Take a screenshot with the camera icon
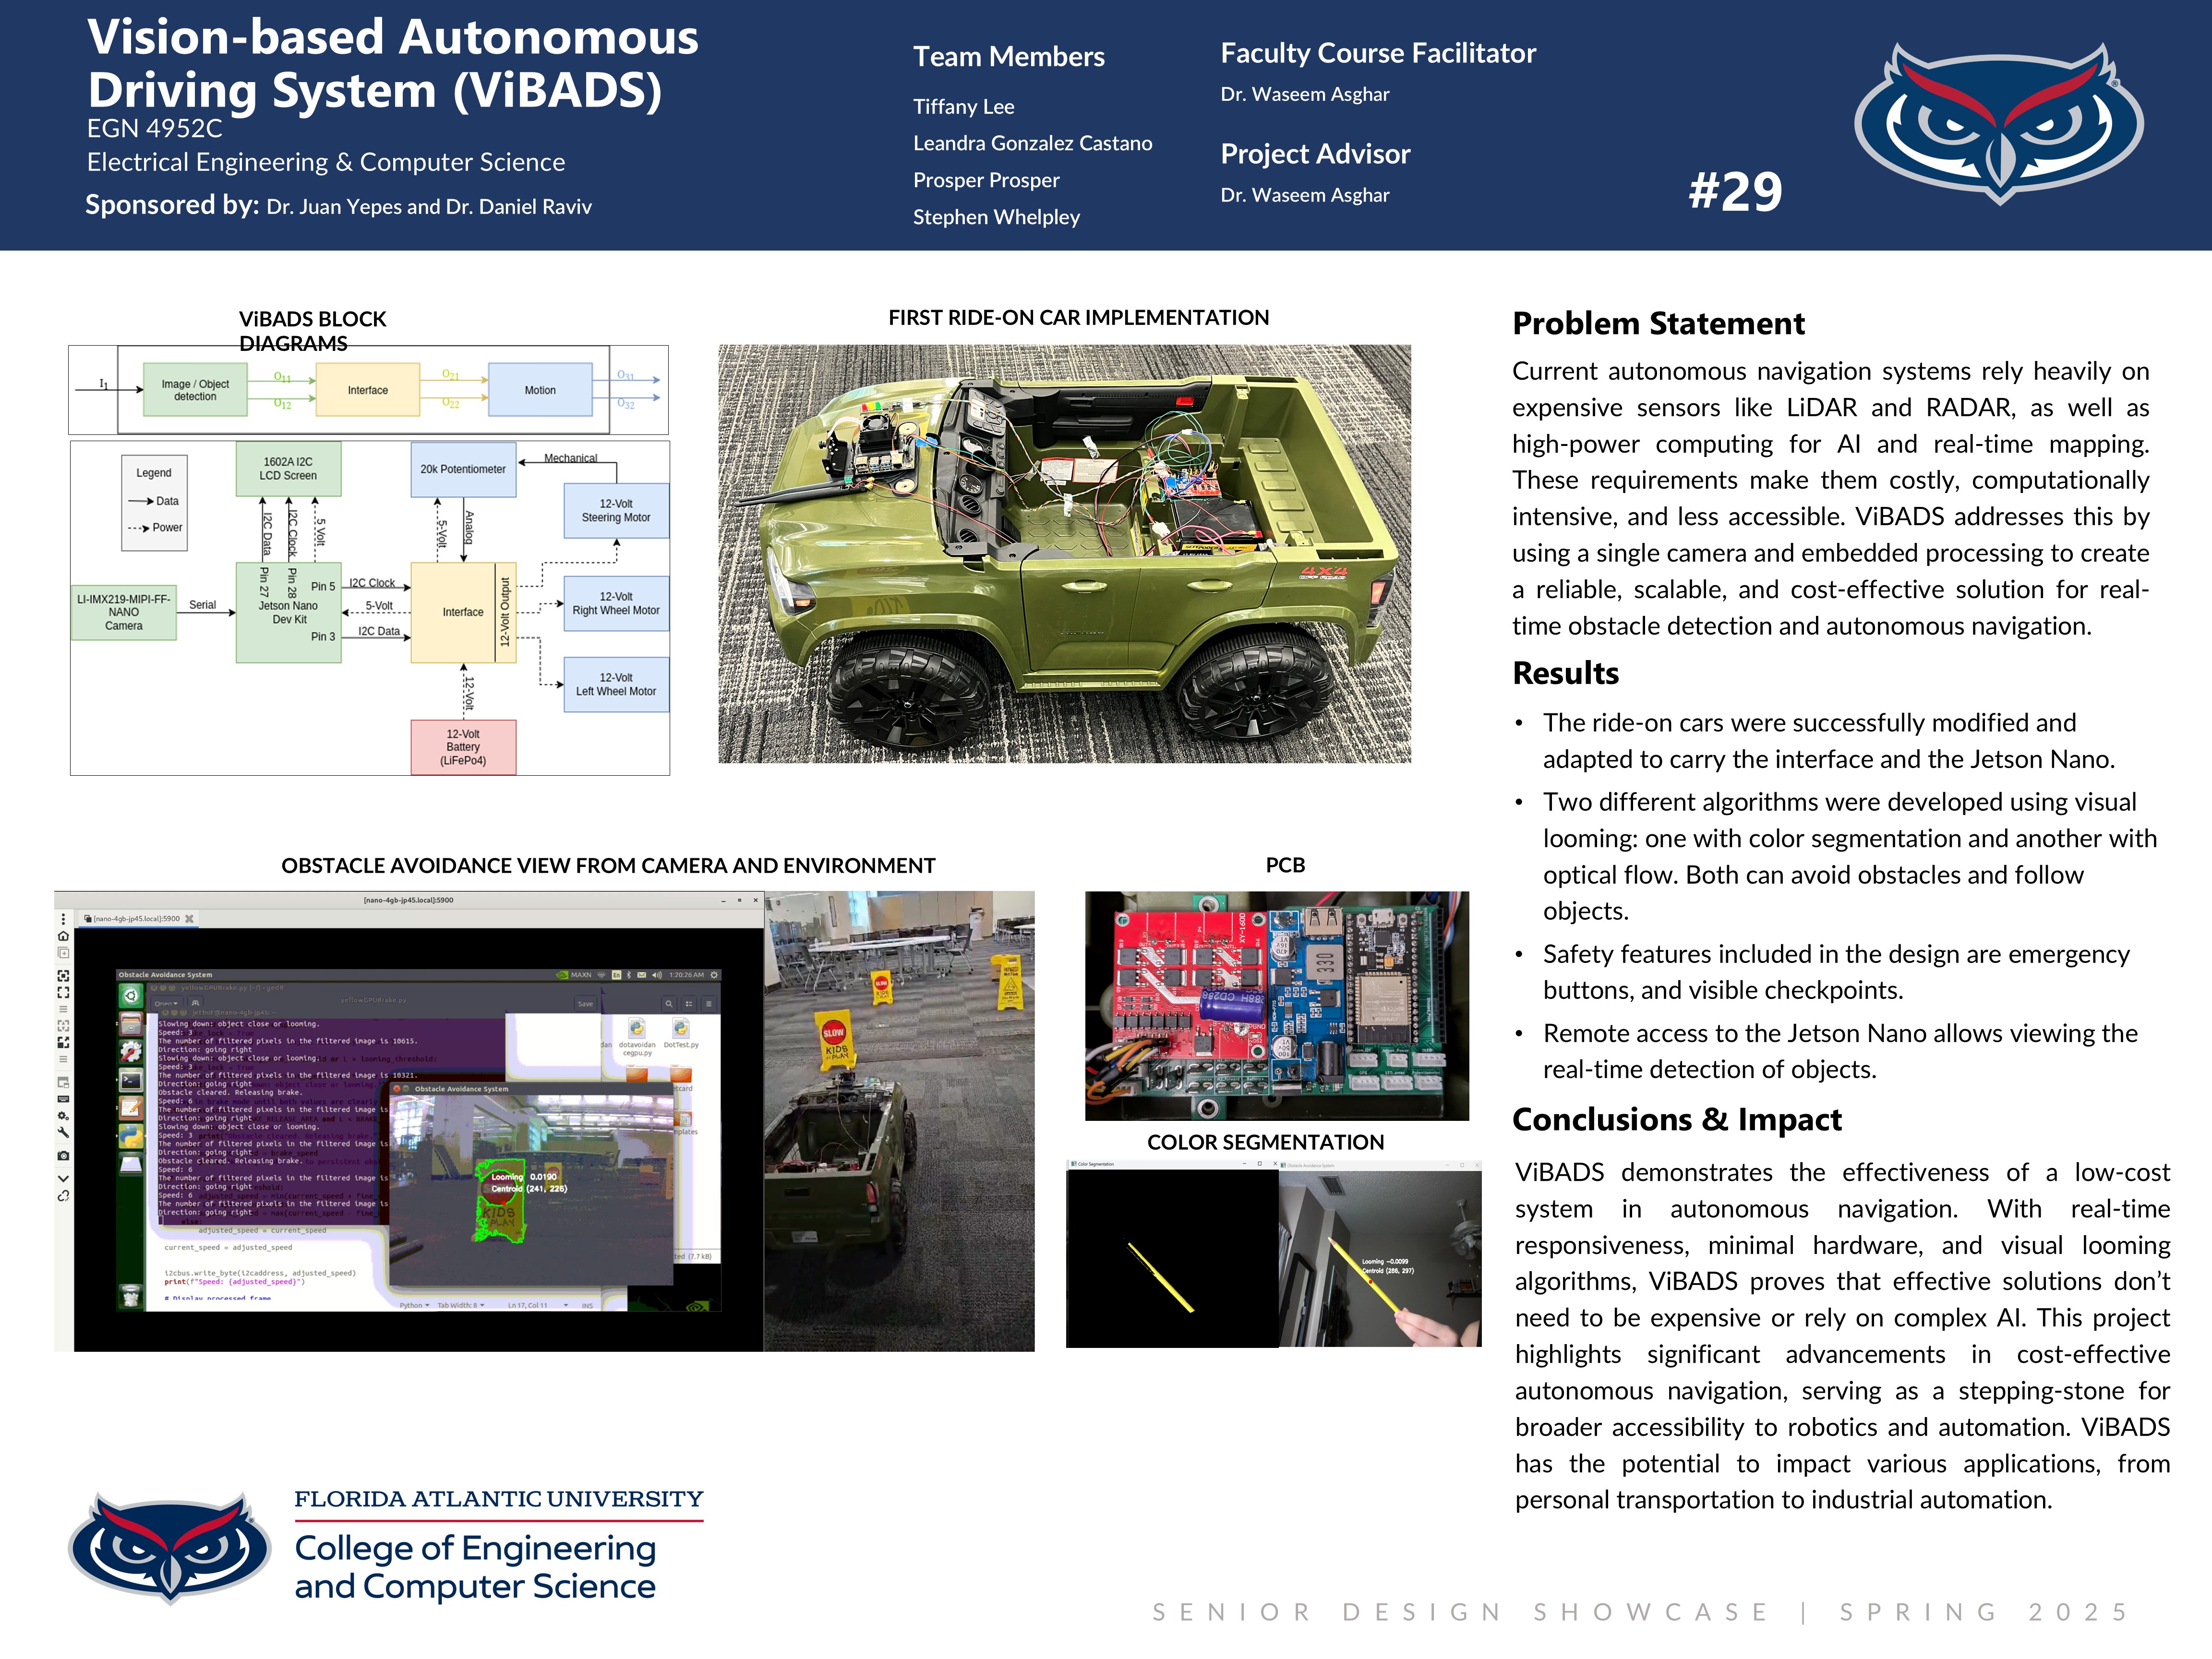Viewport: 2212px width, 1659px height. click(63, 1156)
